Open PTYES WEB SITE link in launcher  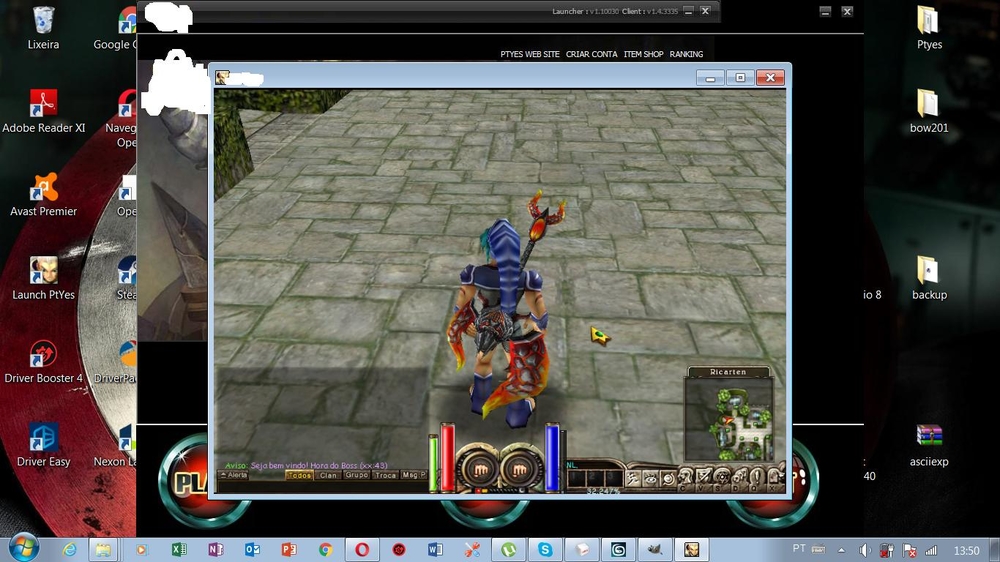pyautogui.click(x=530, y=54)
